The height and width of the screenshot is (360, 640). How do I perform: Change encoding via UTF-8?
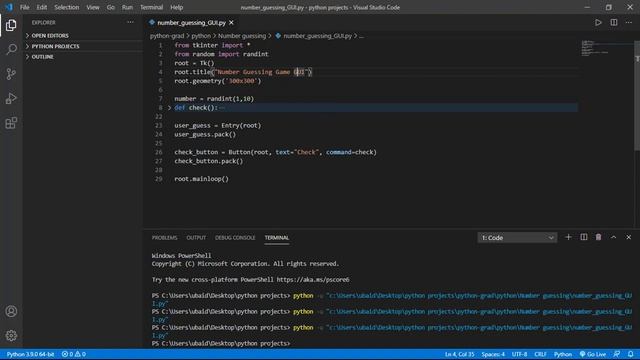coord(519,354)
